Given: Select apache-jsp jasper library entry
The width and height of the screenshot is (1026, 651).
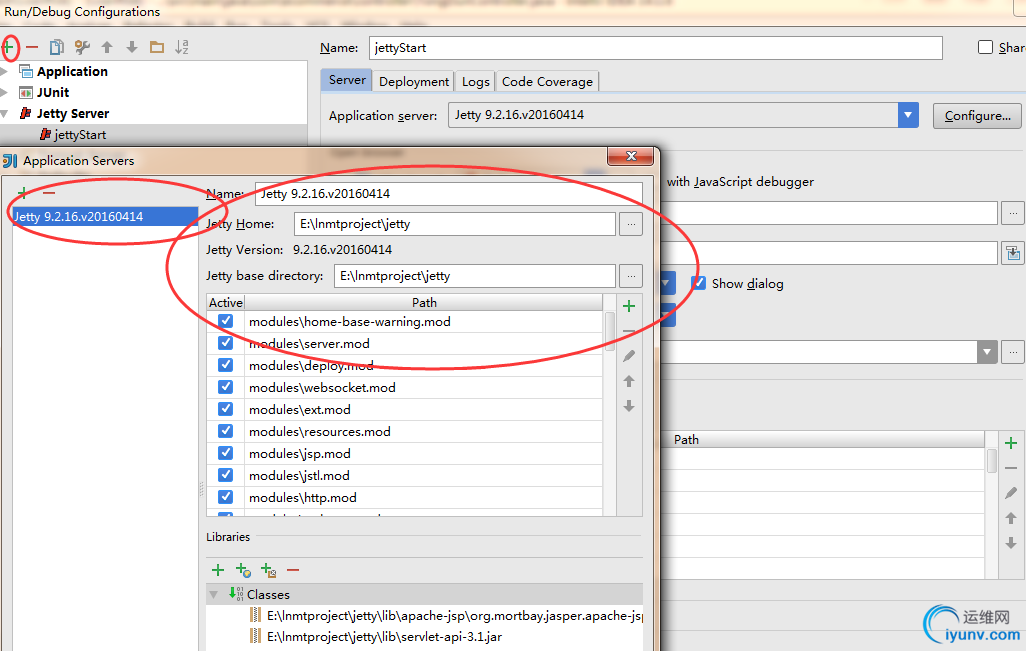Looking at the screenshot, I should click(x=446, y=616).
